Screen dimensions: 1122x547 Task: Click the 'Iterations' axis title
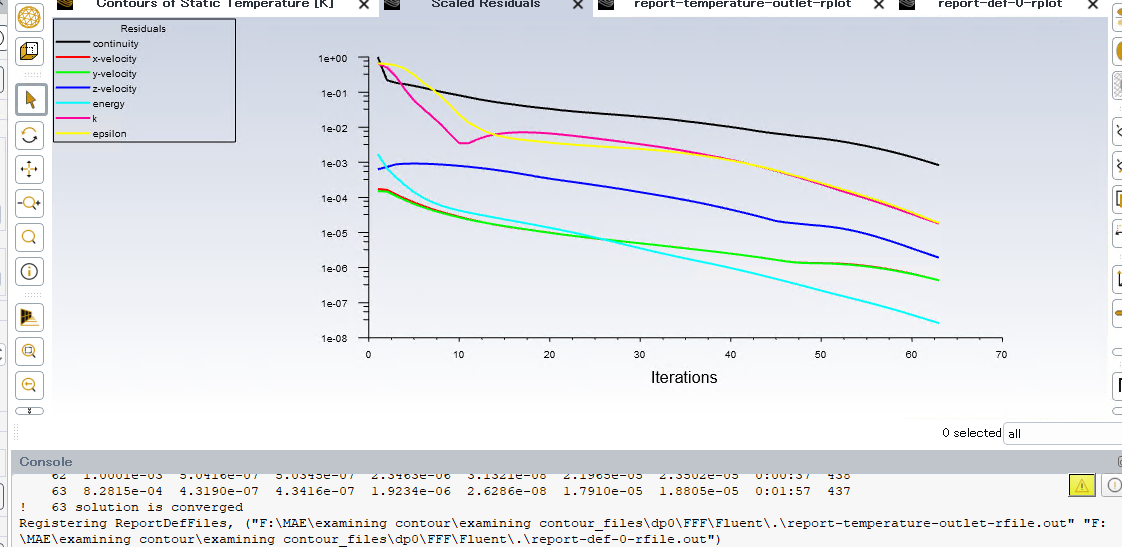coord(684,377)
